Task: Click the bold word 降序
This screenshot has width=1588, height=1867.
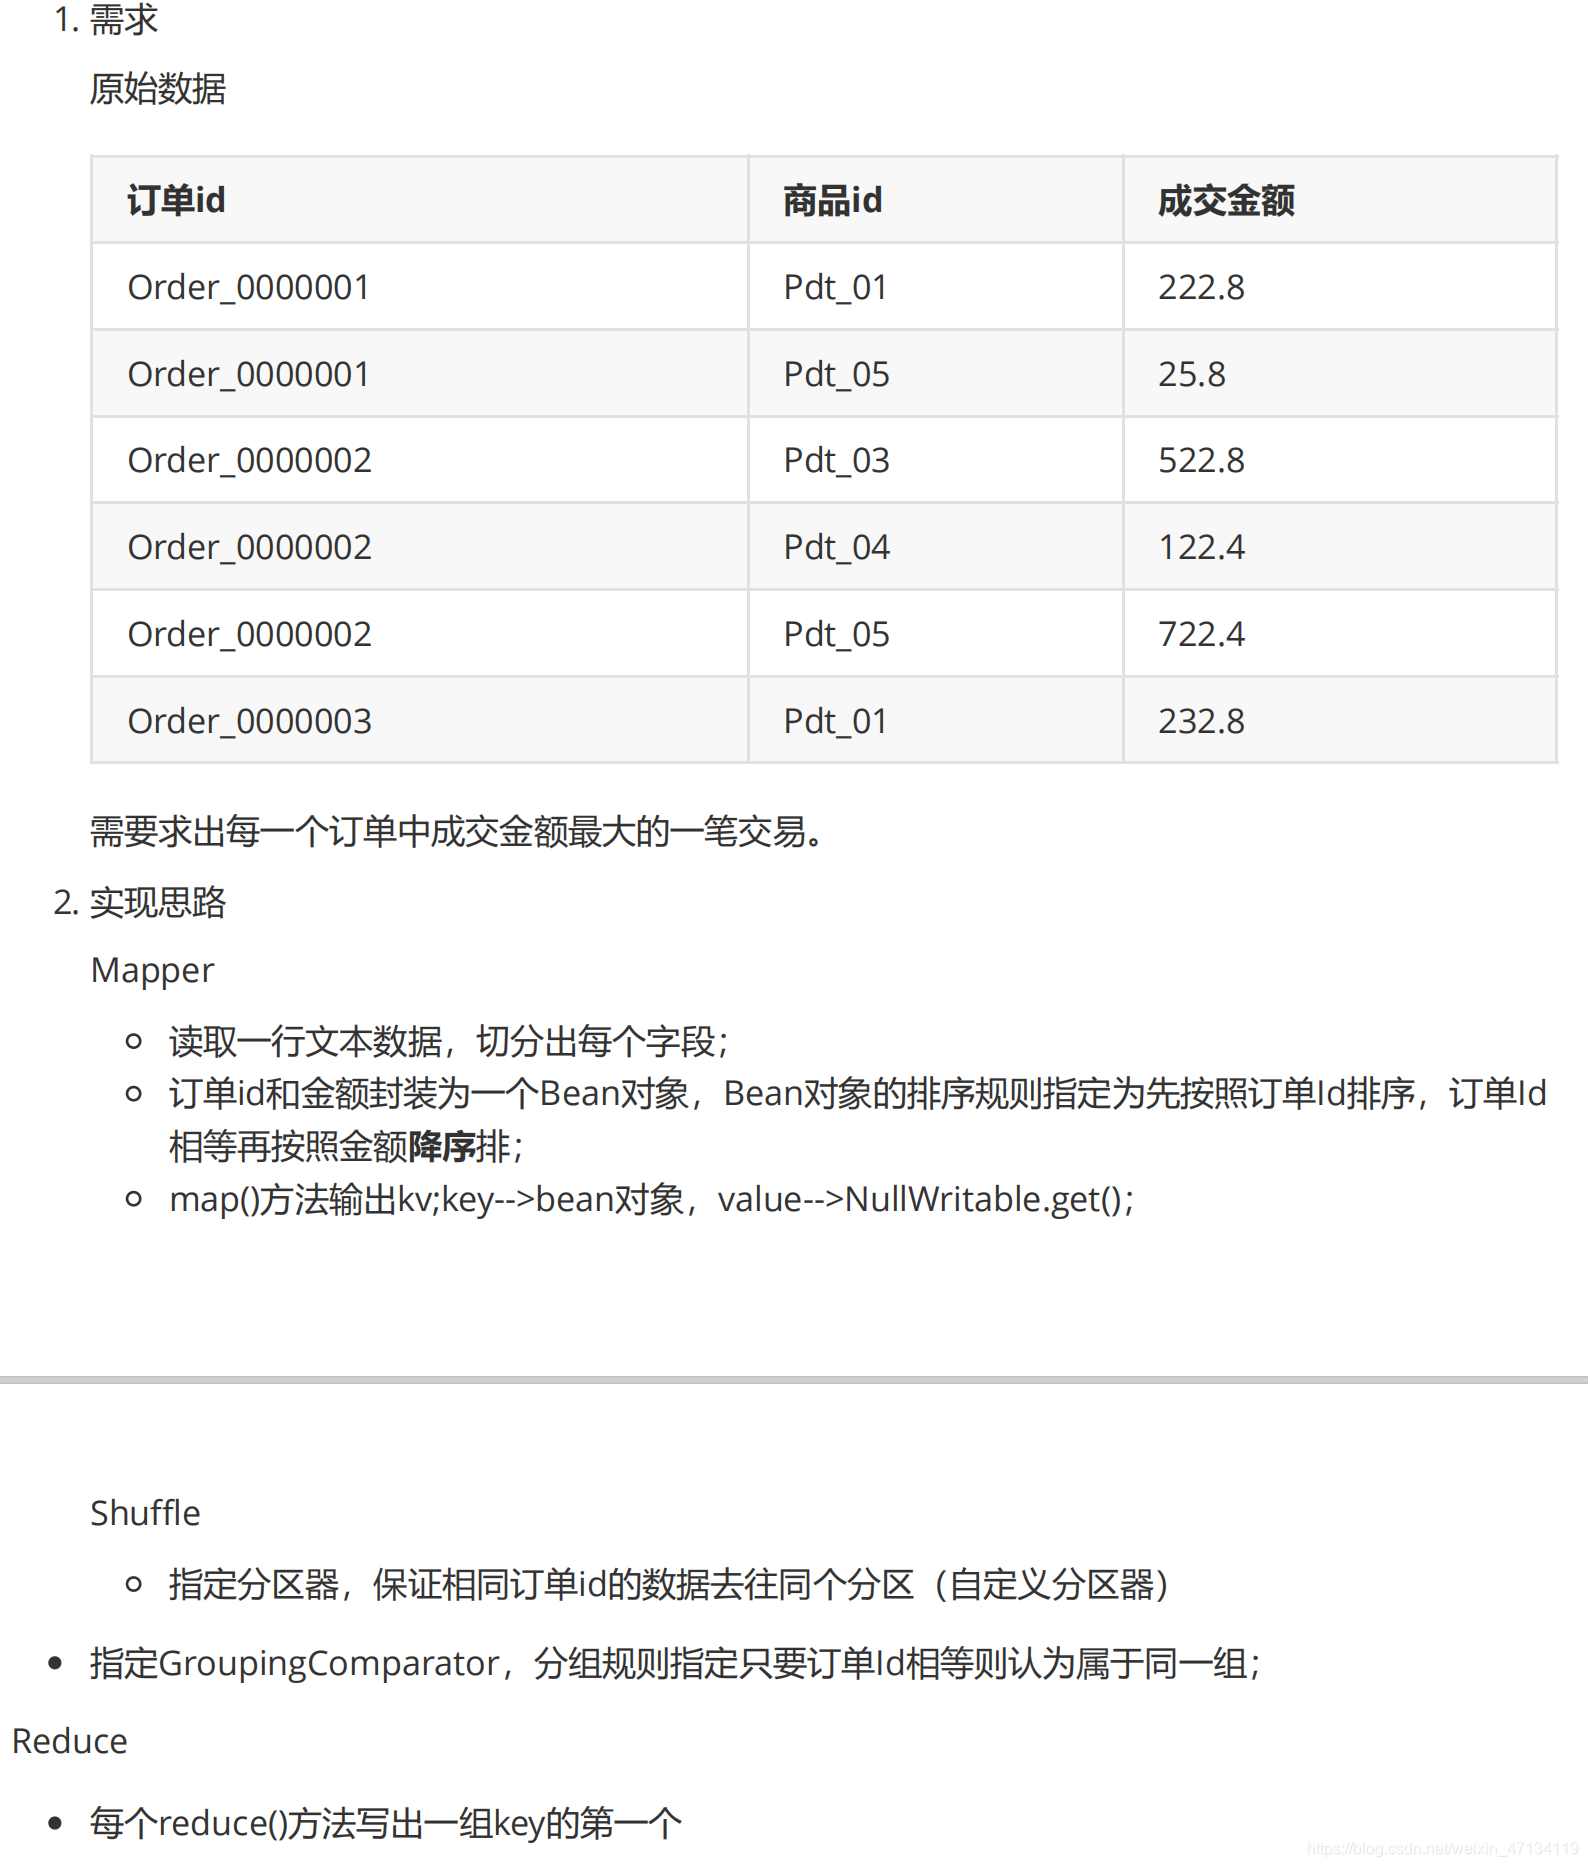Action: (x=442, y=1147)
